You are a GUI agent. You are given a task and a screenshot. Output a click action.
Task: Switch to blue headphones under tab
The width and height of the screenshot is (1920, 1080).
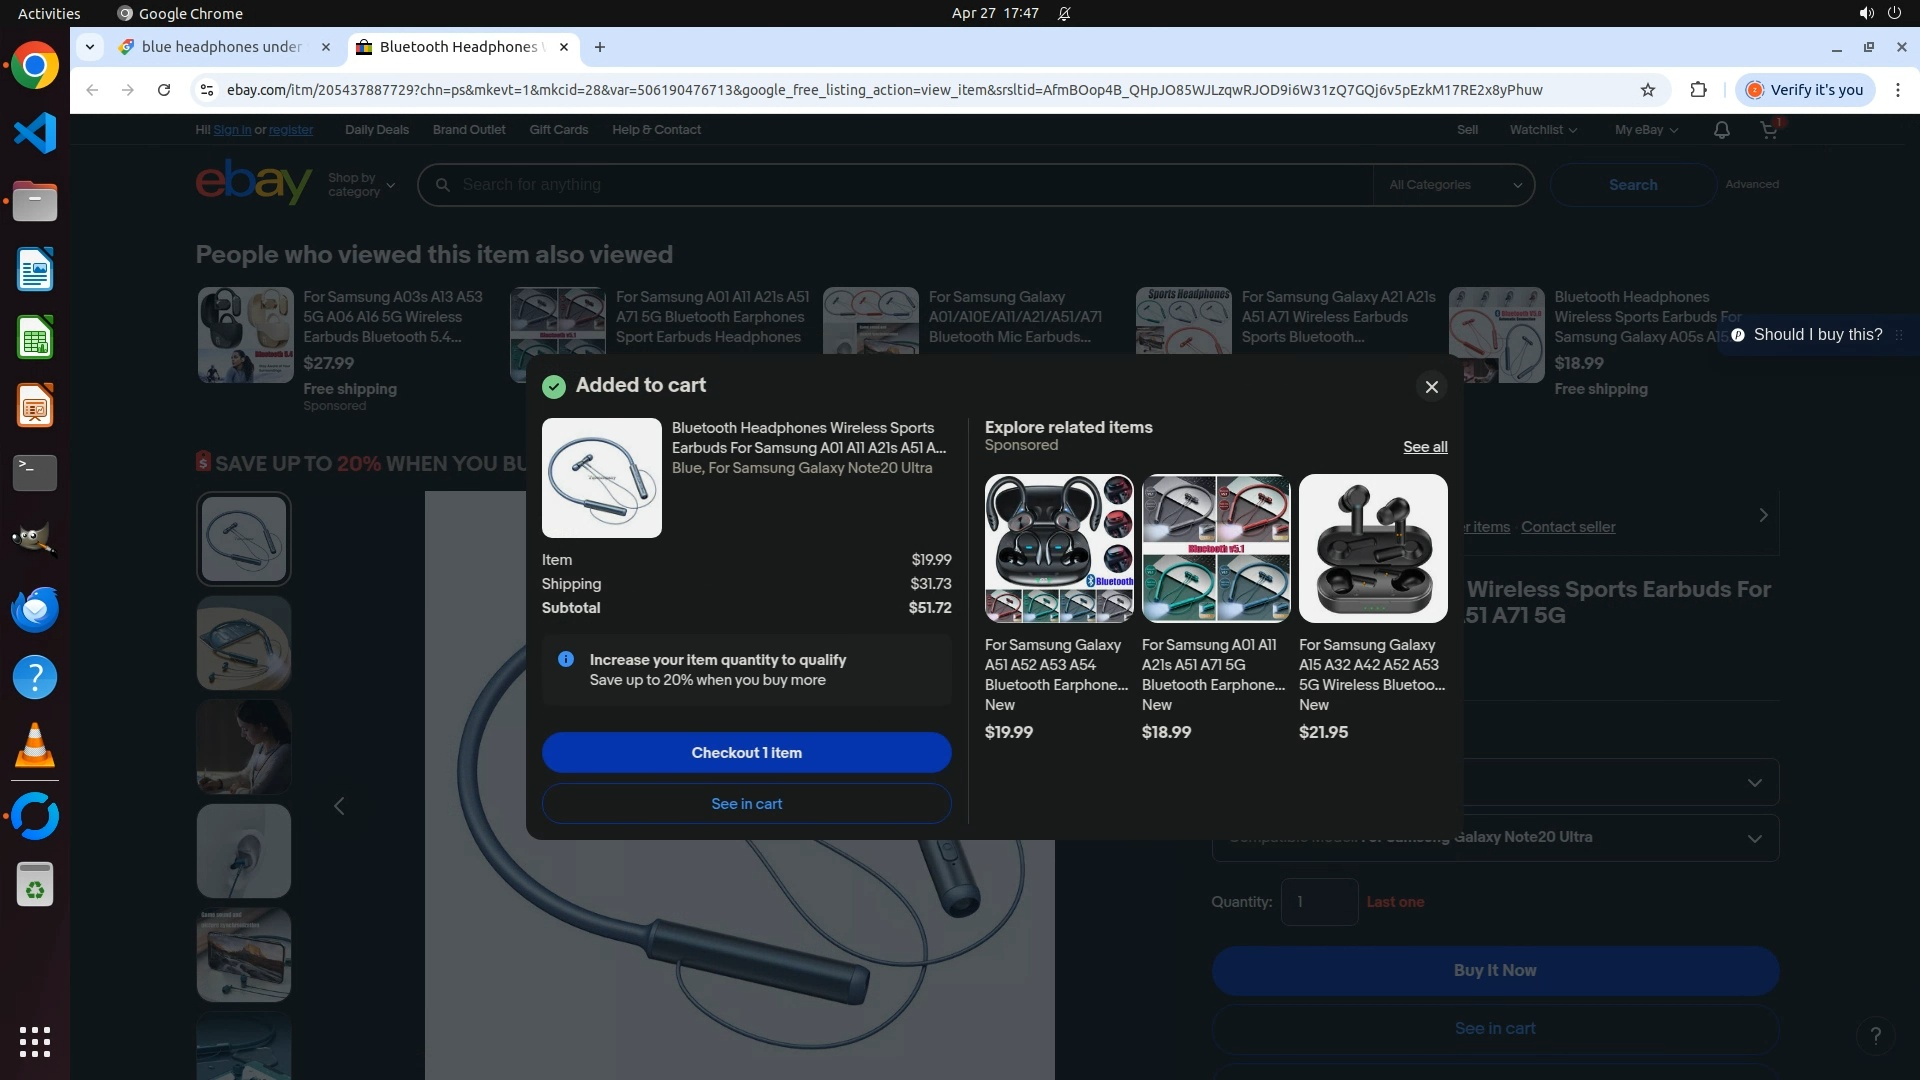point(222,47)
